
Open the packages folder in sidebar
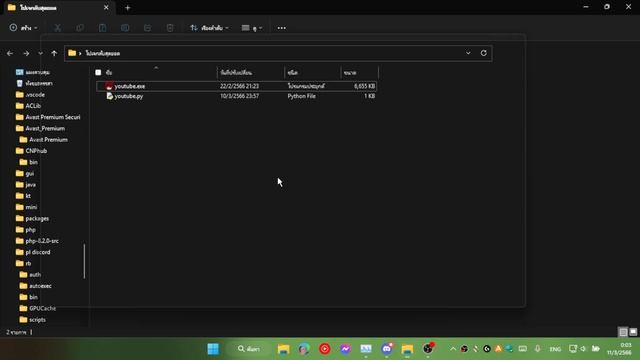click(32, 219)
